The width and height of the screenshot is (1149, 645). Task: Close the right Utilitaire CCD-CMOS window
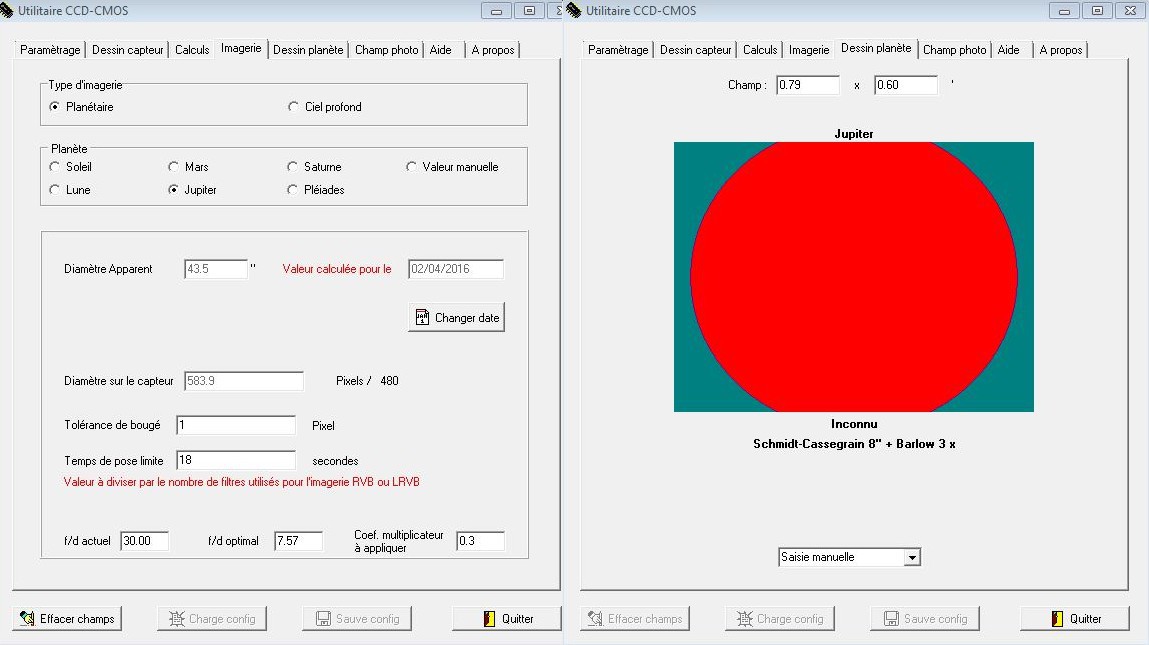pos(1131,11)
